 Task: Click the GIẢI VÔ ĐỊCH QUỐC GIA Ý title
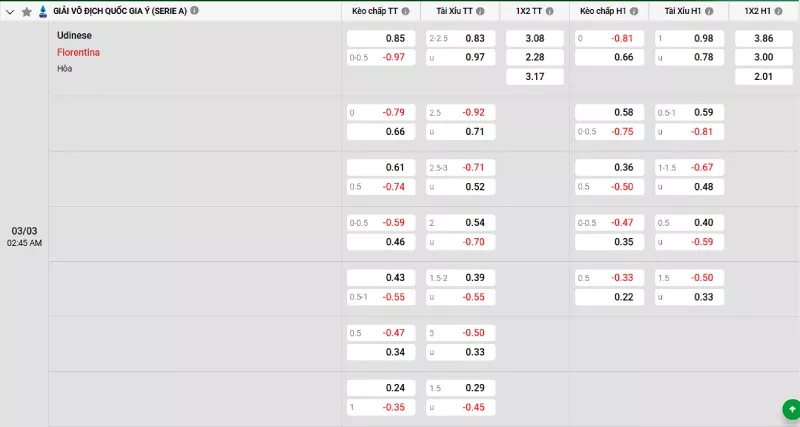click(119, 11)
